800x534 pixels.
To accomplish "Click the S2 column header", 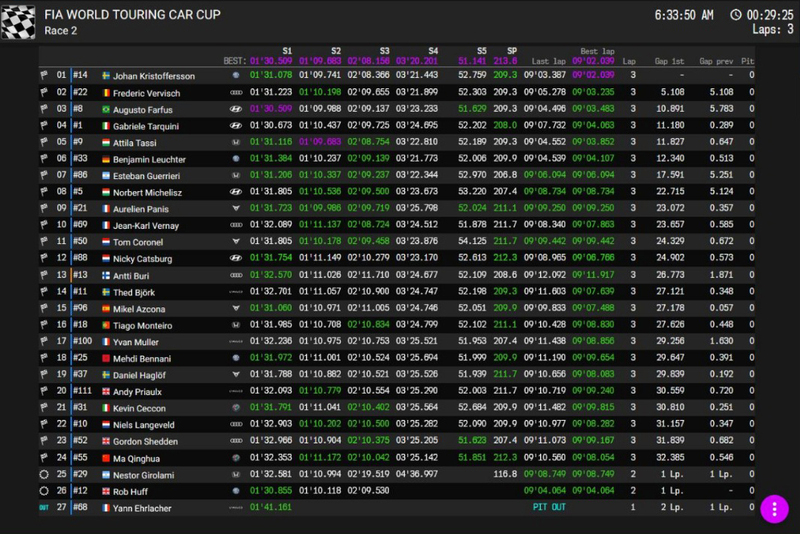I will (x=336, y=51).
